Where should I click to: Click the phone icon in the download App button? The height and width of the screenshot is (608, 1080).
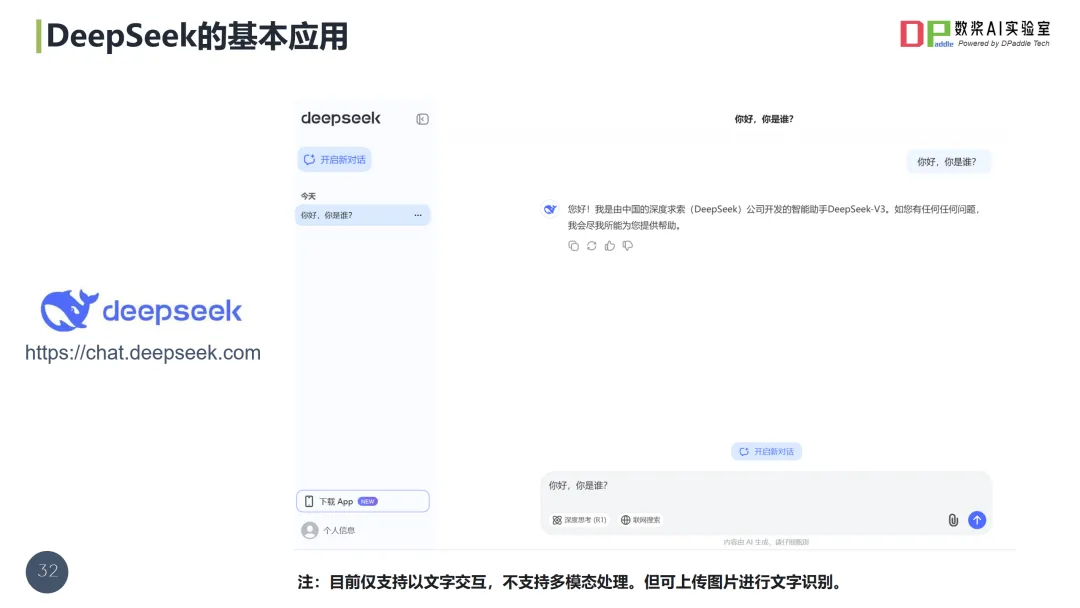tap(309, 501)
